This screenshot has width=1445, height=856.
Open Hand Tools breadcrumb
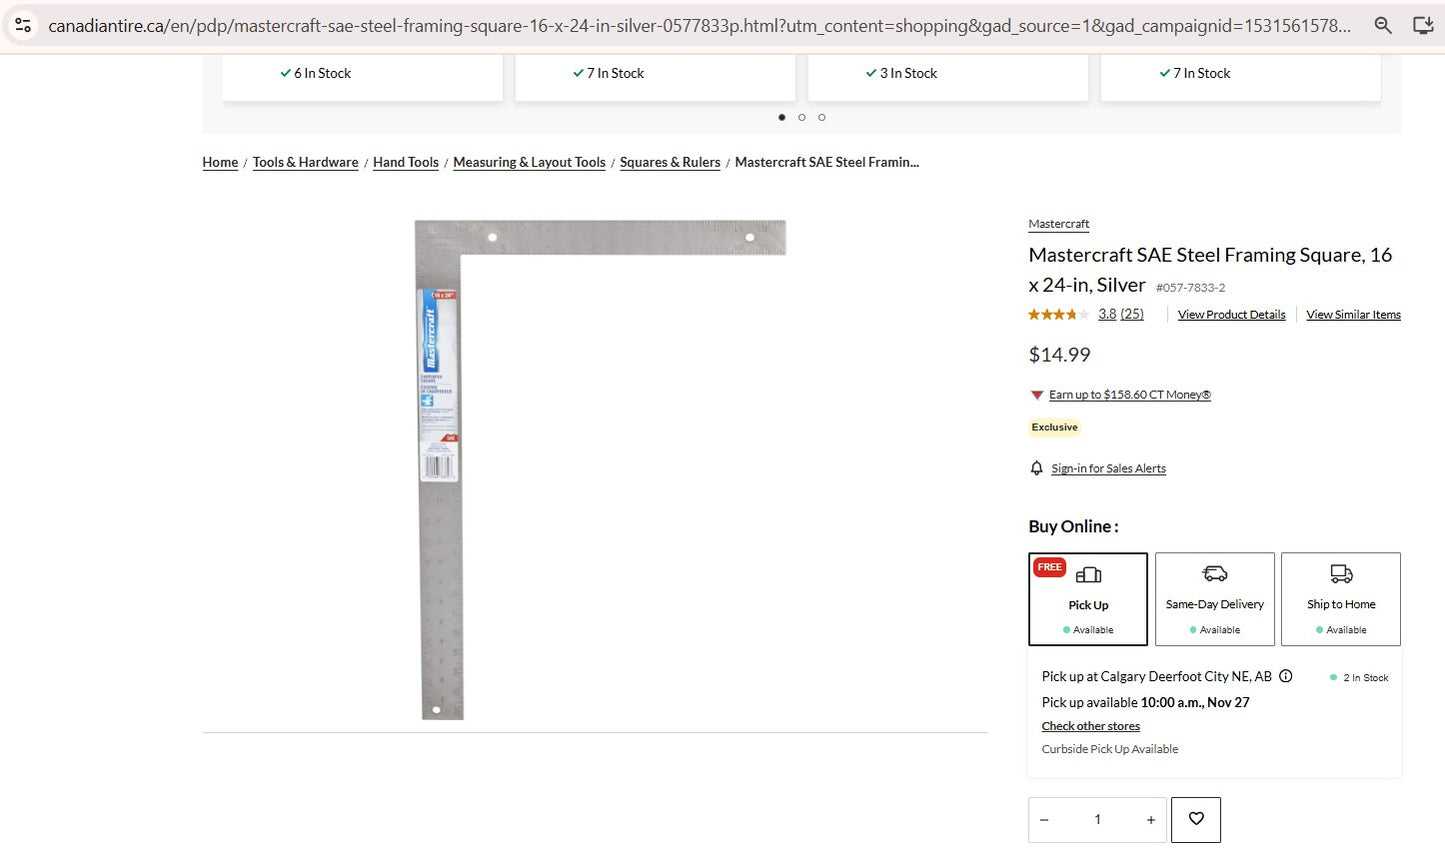(x=406, y=162)
